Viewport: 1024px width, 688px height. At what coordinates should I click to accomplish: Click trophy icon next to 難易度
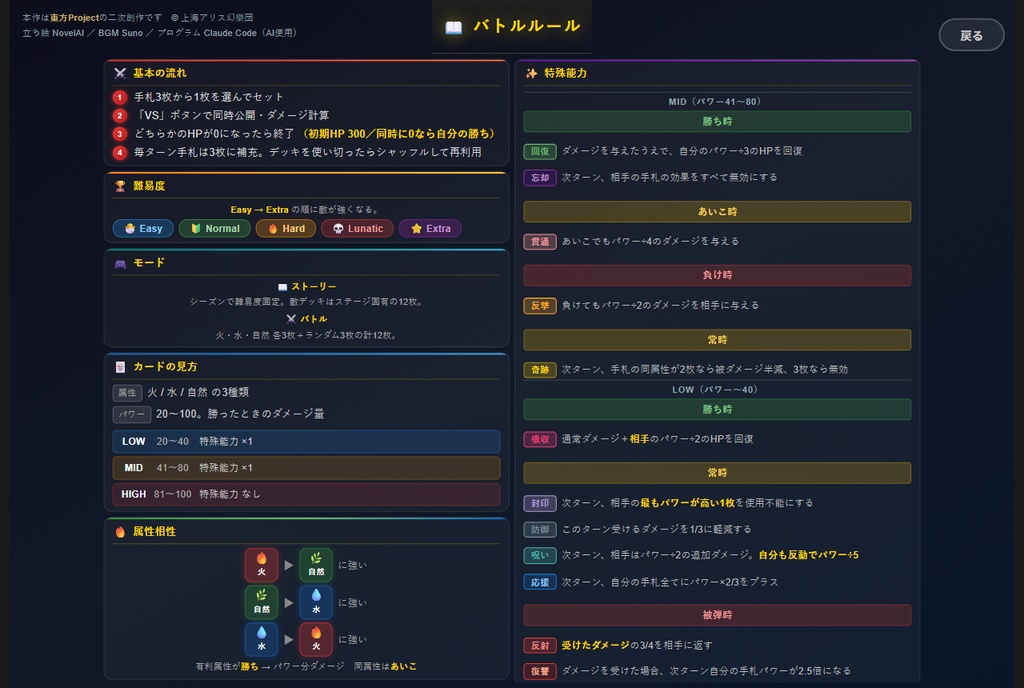[120, 186]
